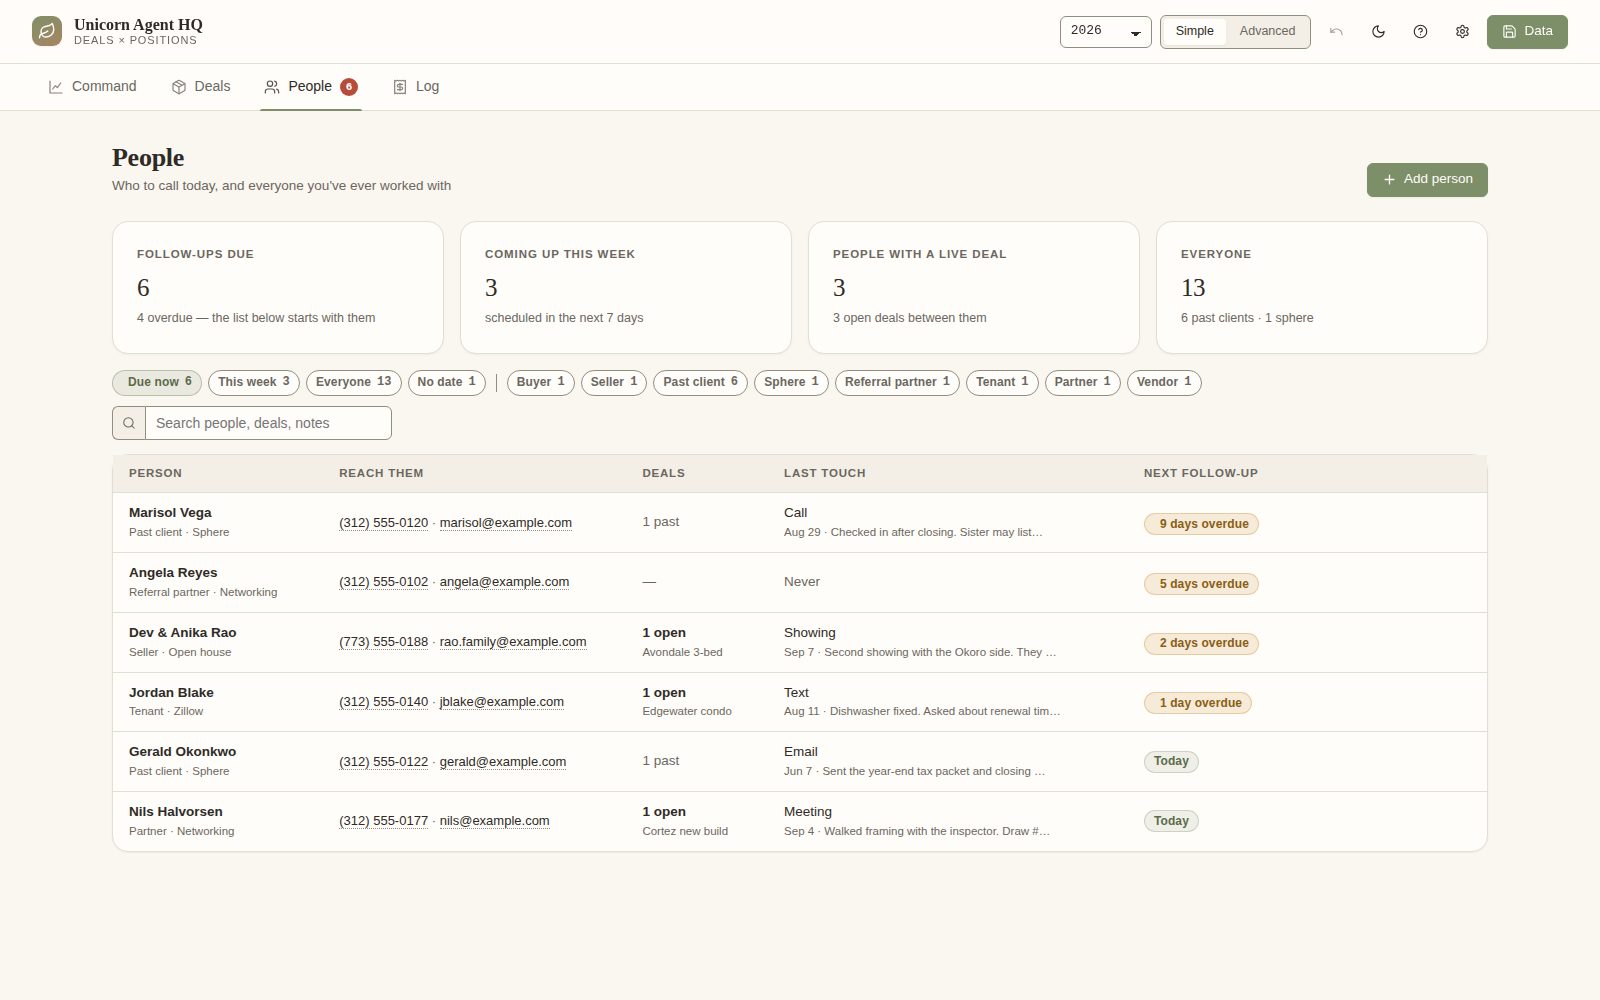This screenshot has height=1000, width=1600.
Task: Toggle dark mode moon icon
Action: tap(1378, 32)
